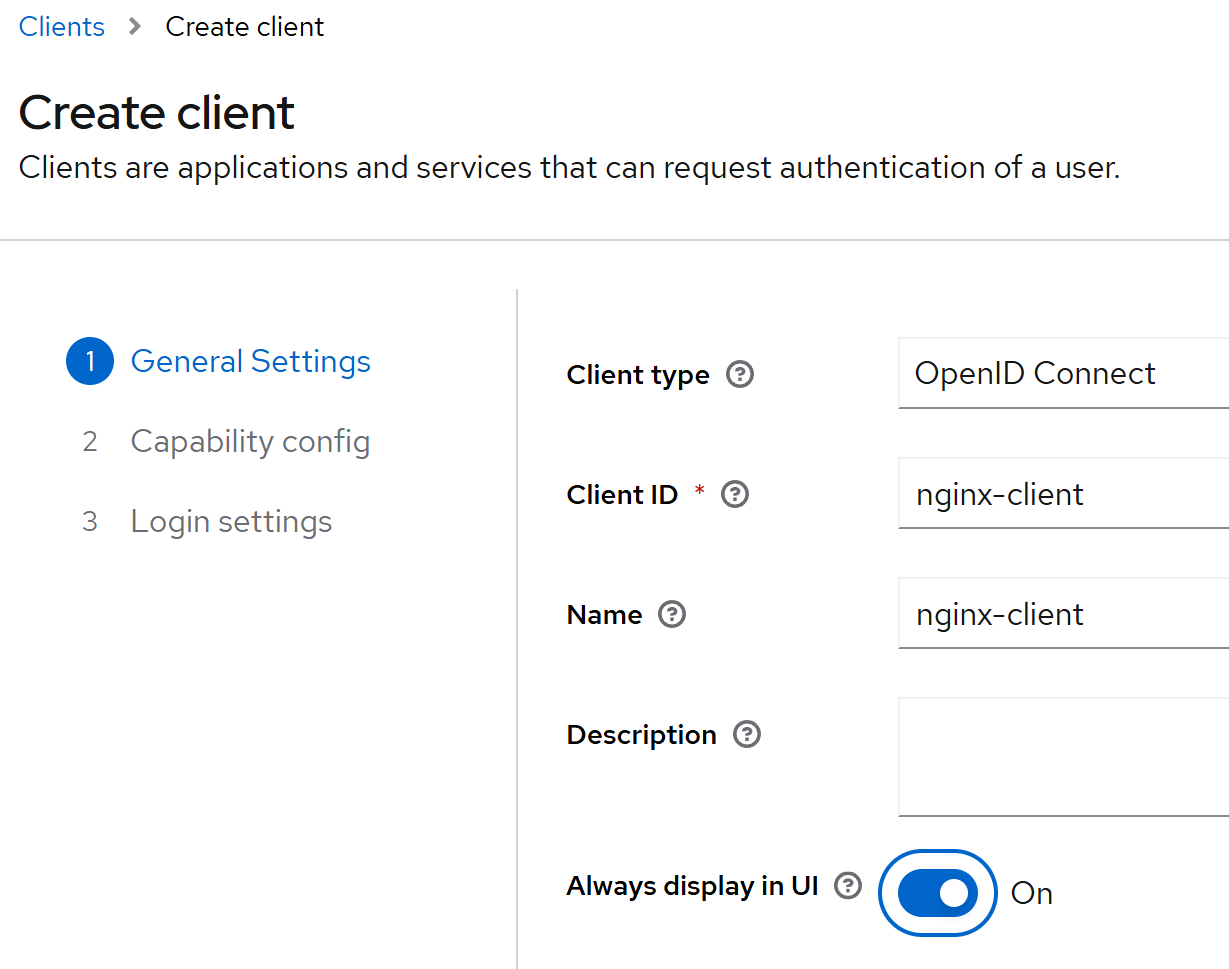Image resolution: width=1229 pixels, height=969 pixels.
Task: Click the Description help question icon
Action: pos(747,735)
